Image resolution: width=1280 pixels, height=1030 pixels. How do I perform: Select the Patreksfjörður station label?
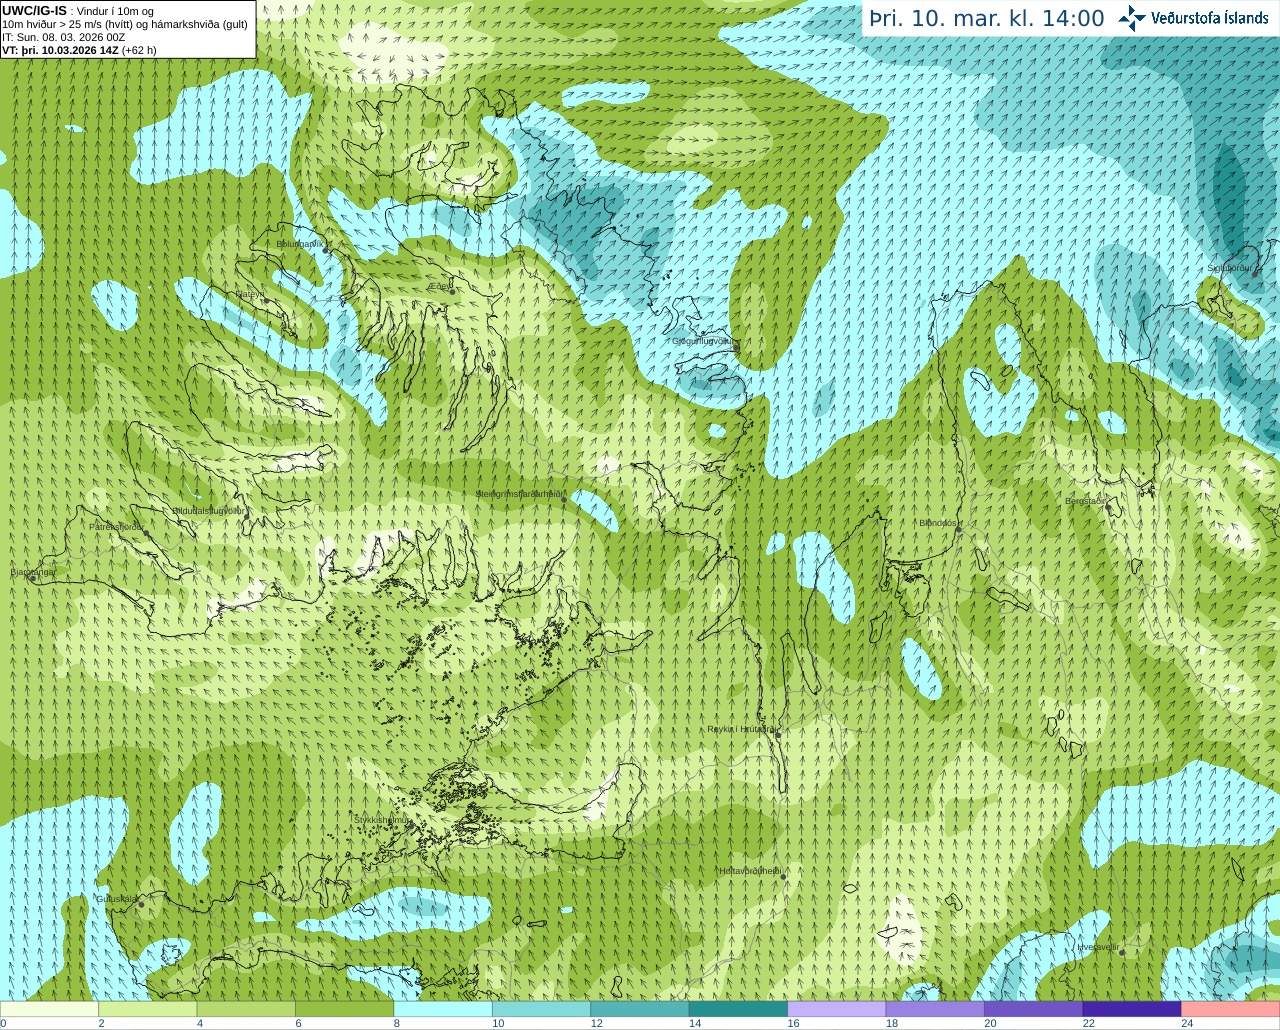(x=116, y=526)
